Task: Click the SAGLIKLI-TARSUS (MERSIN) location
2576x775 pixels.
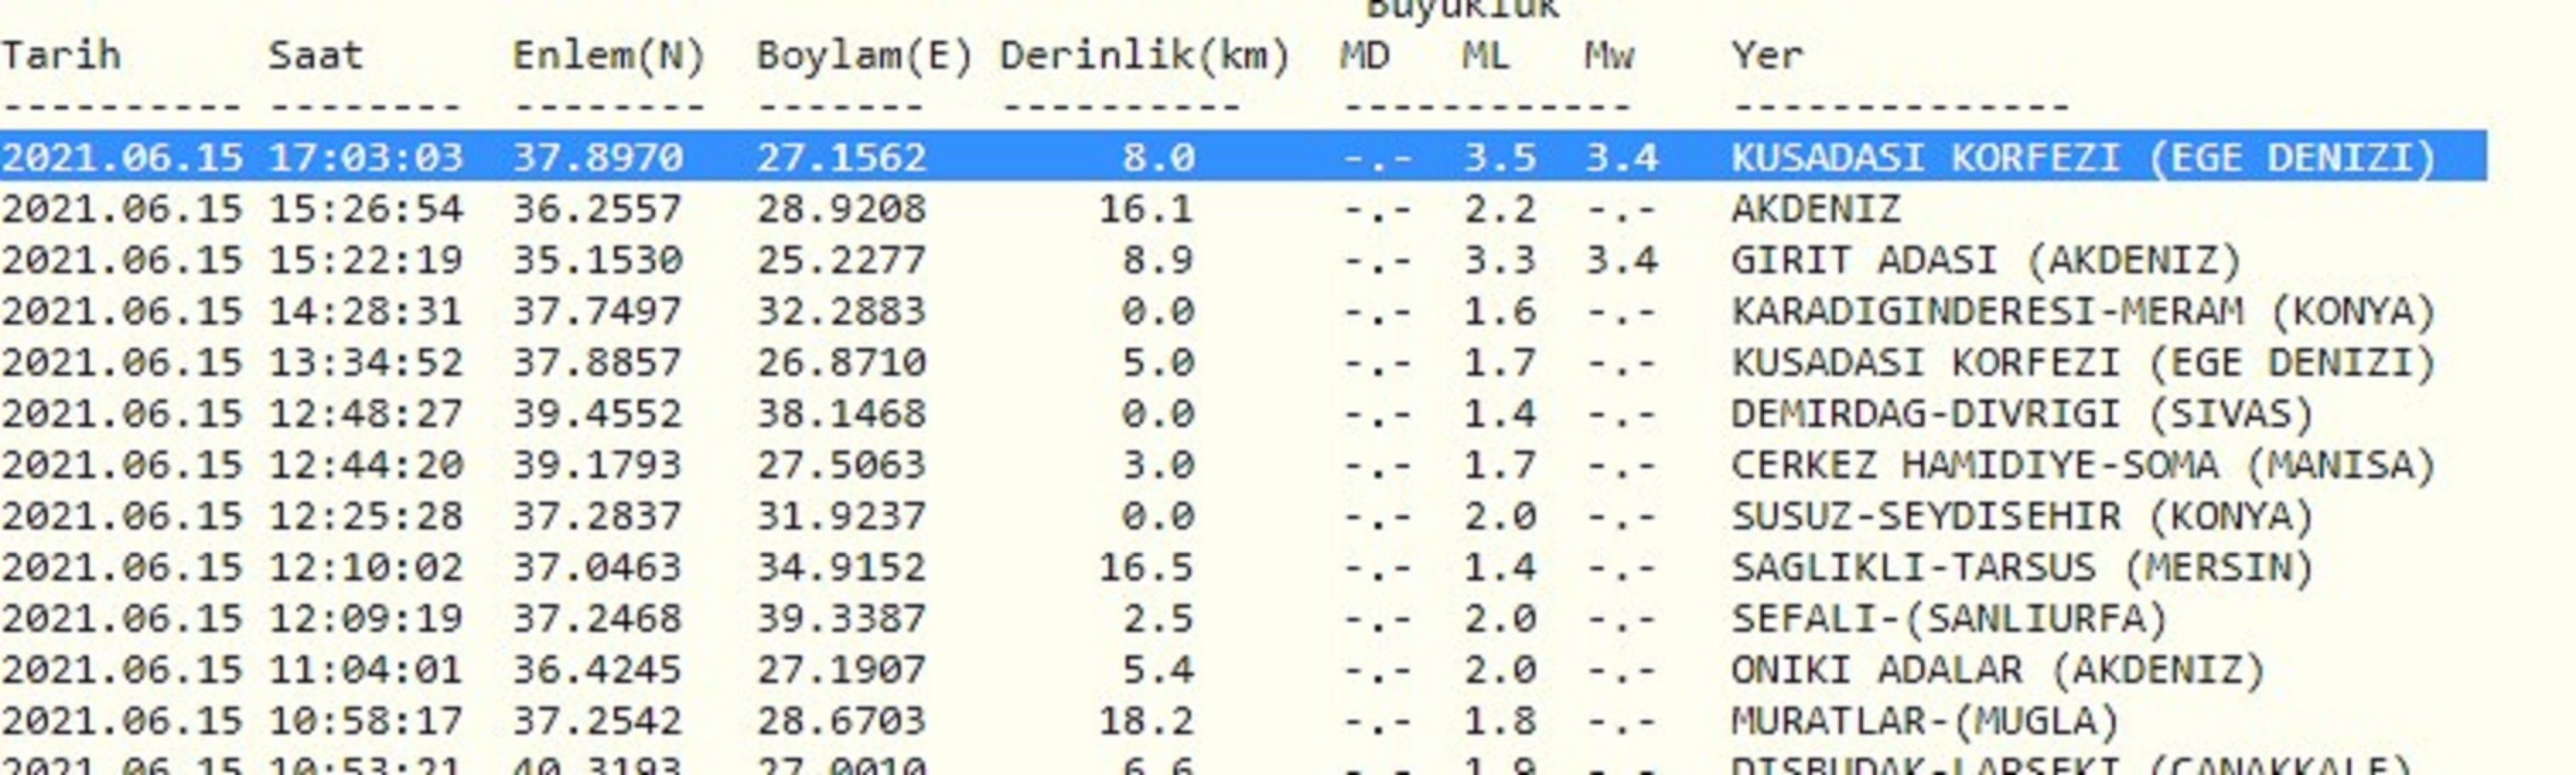Action: (2022, 568)
